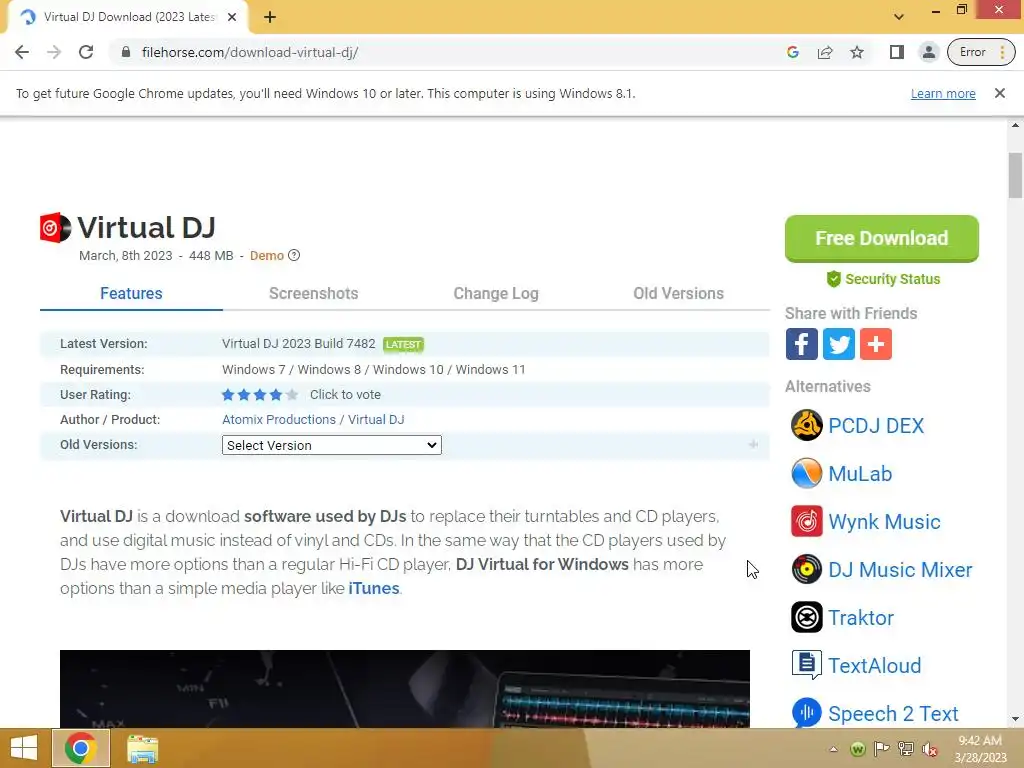Open Chrome menu via Error button

click(981, 52)
